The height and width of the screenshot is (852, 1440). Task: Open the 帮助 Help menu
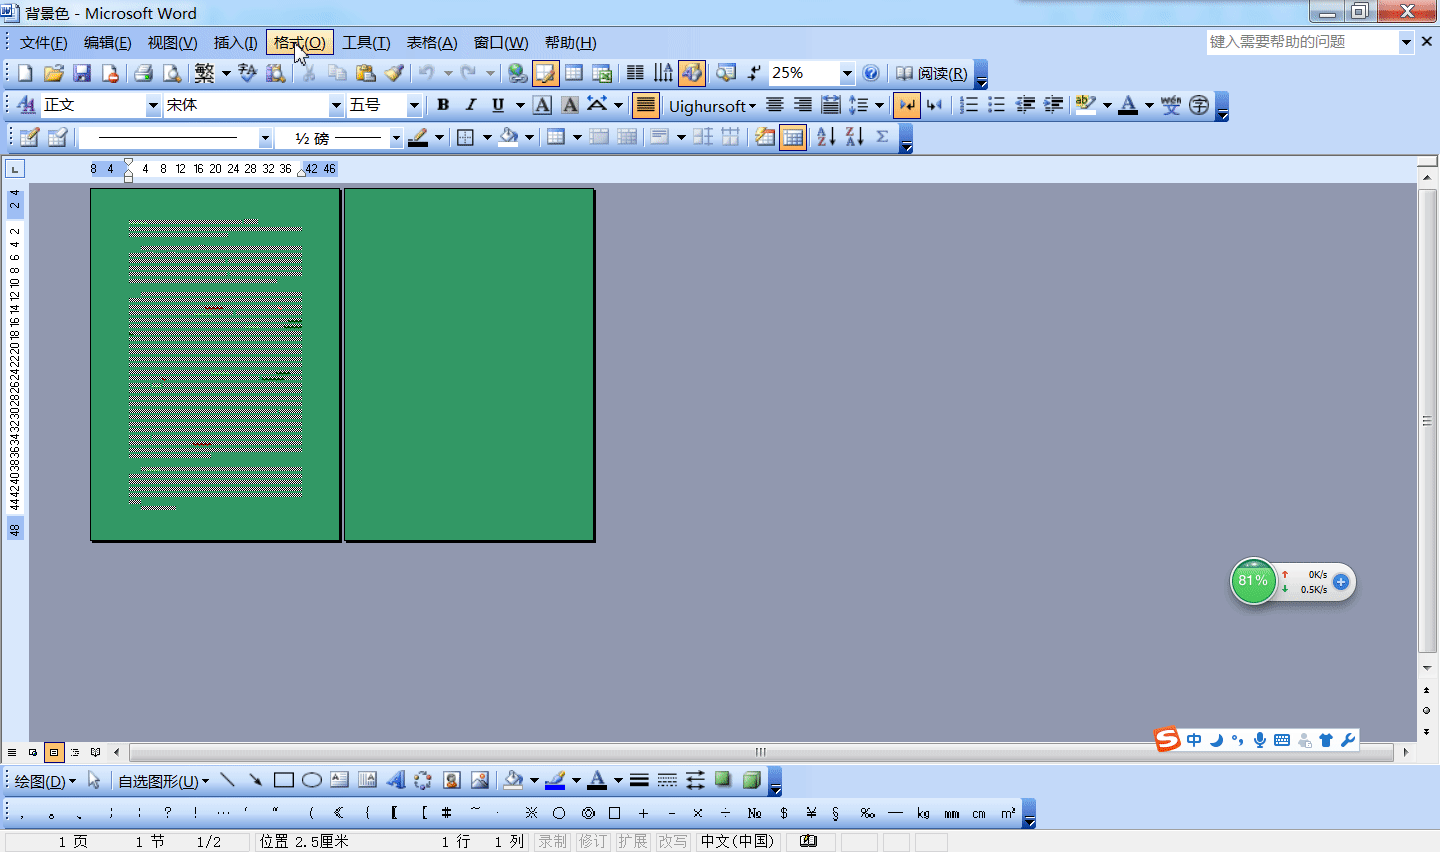[571, 42]
